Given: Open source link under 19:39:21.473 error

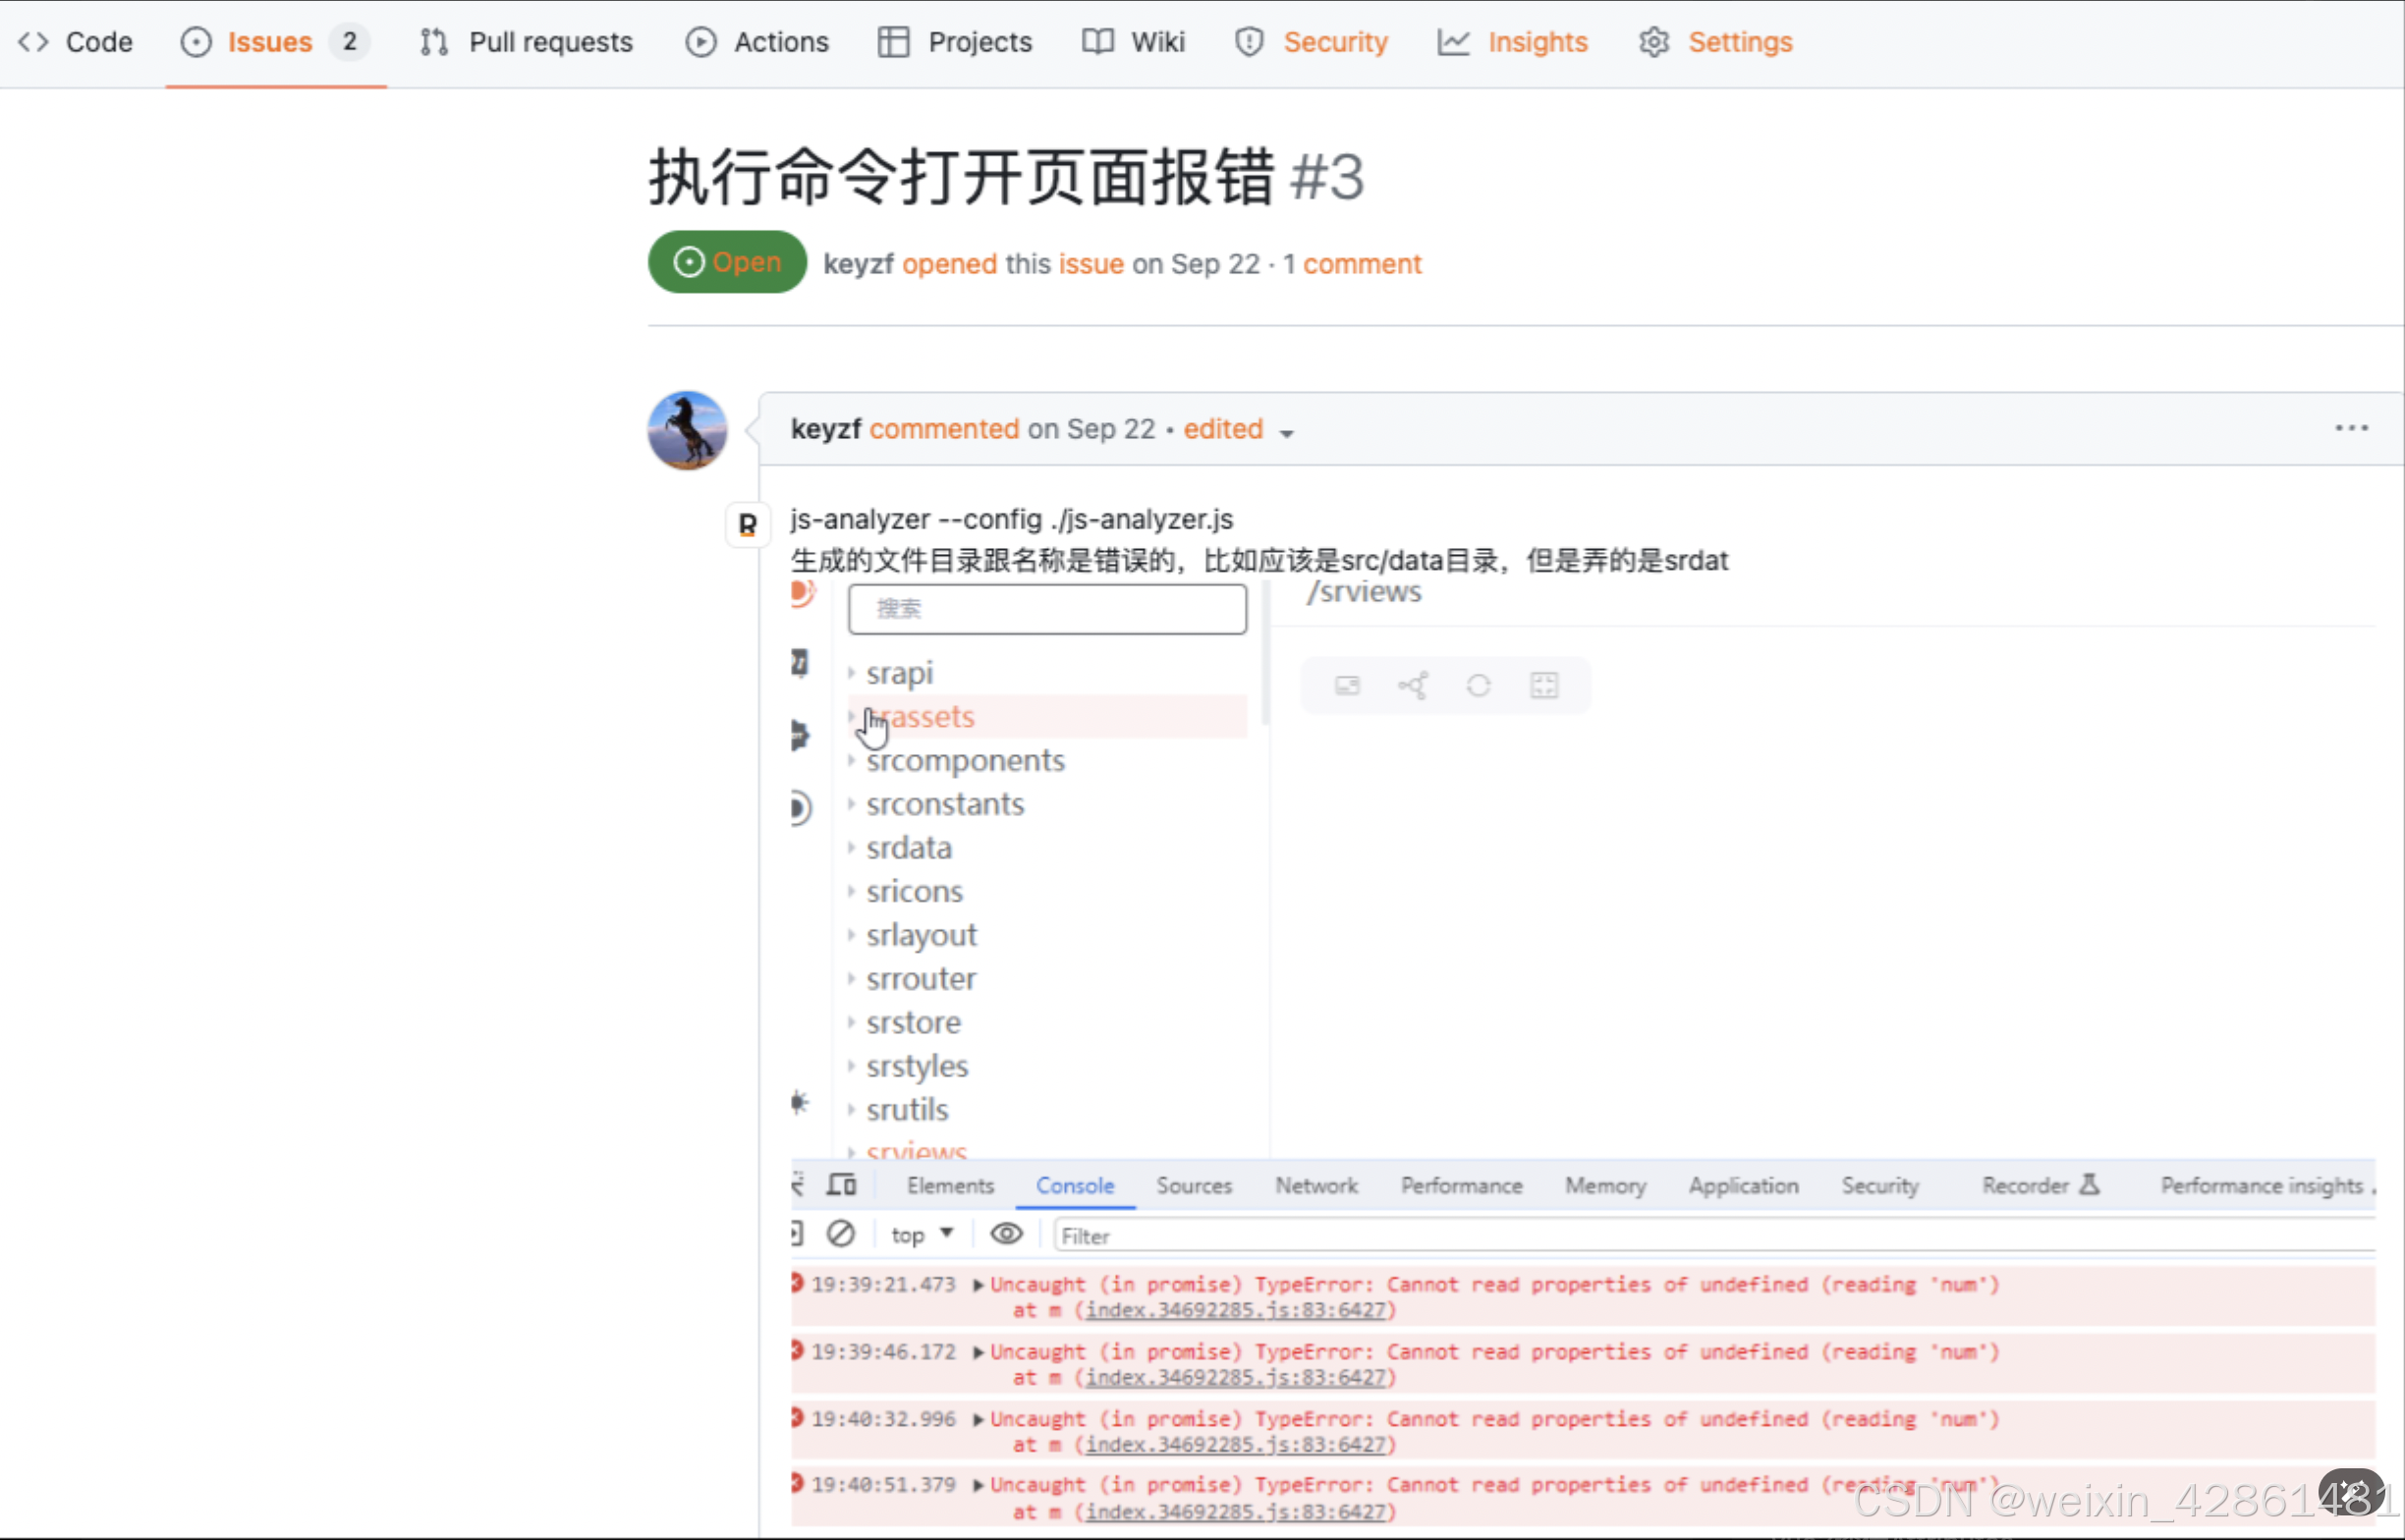Looking at the screenshot, I should pyautogui.click(x=1236, y=1310).
